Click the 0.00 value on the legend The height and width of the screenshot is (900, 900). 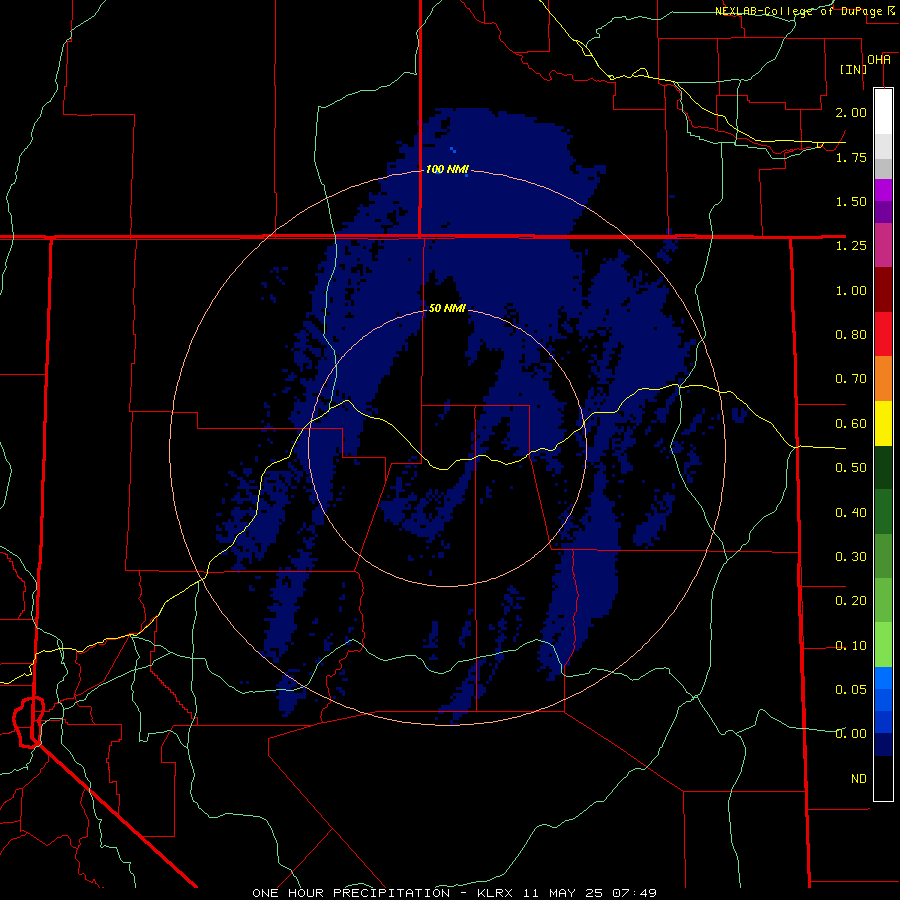(x=851, y=734)
